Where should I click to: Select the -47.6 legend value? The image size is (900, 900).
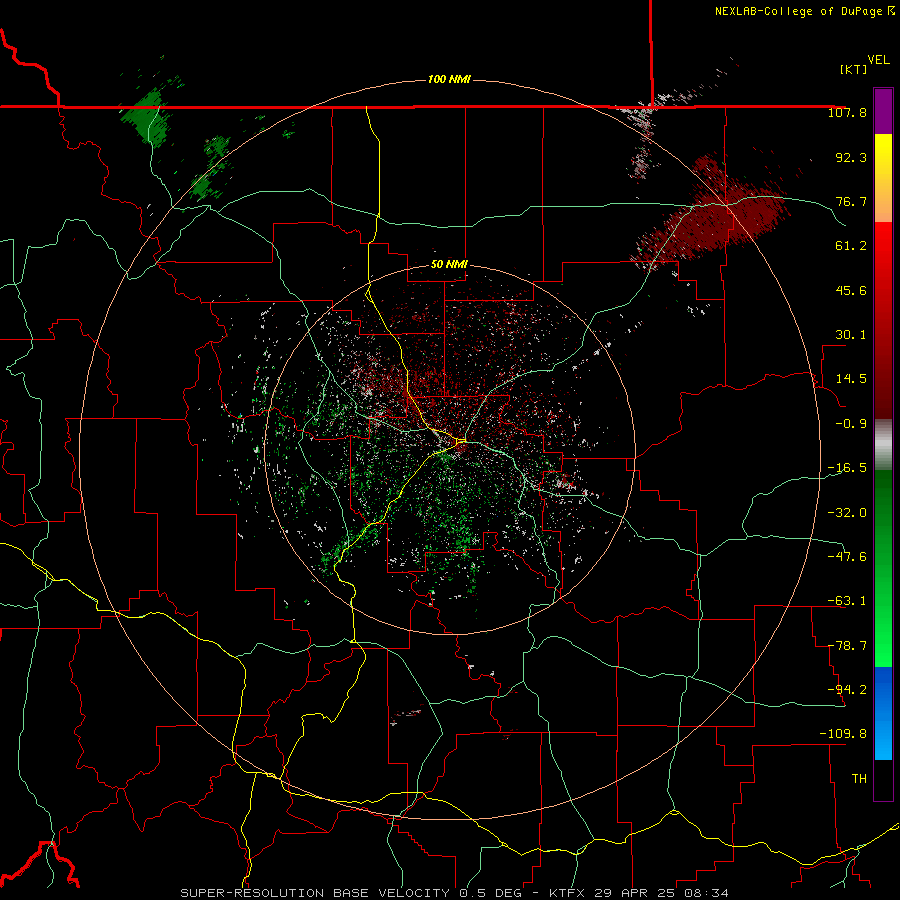tap(847, 556)
